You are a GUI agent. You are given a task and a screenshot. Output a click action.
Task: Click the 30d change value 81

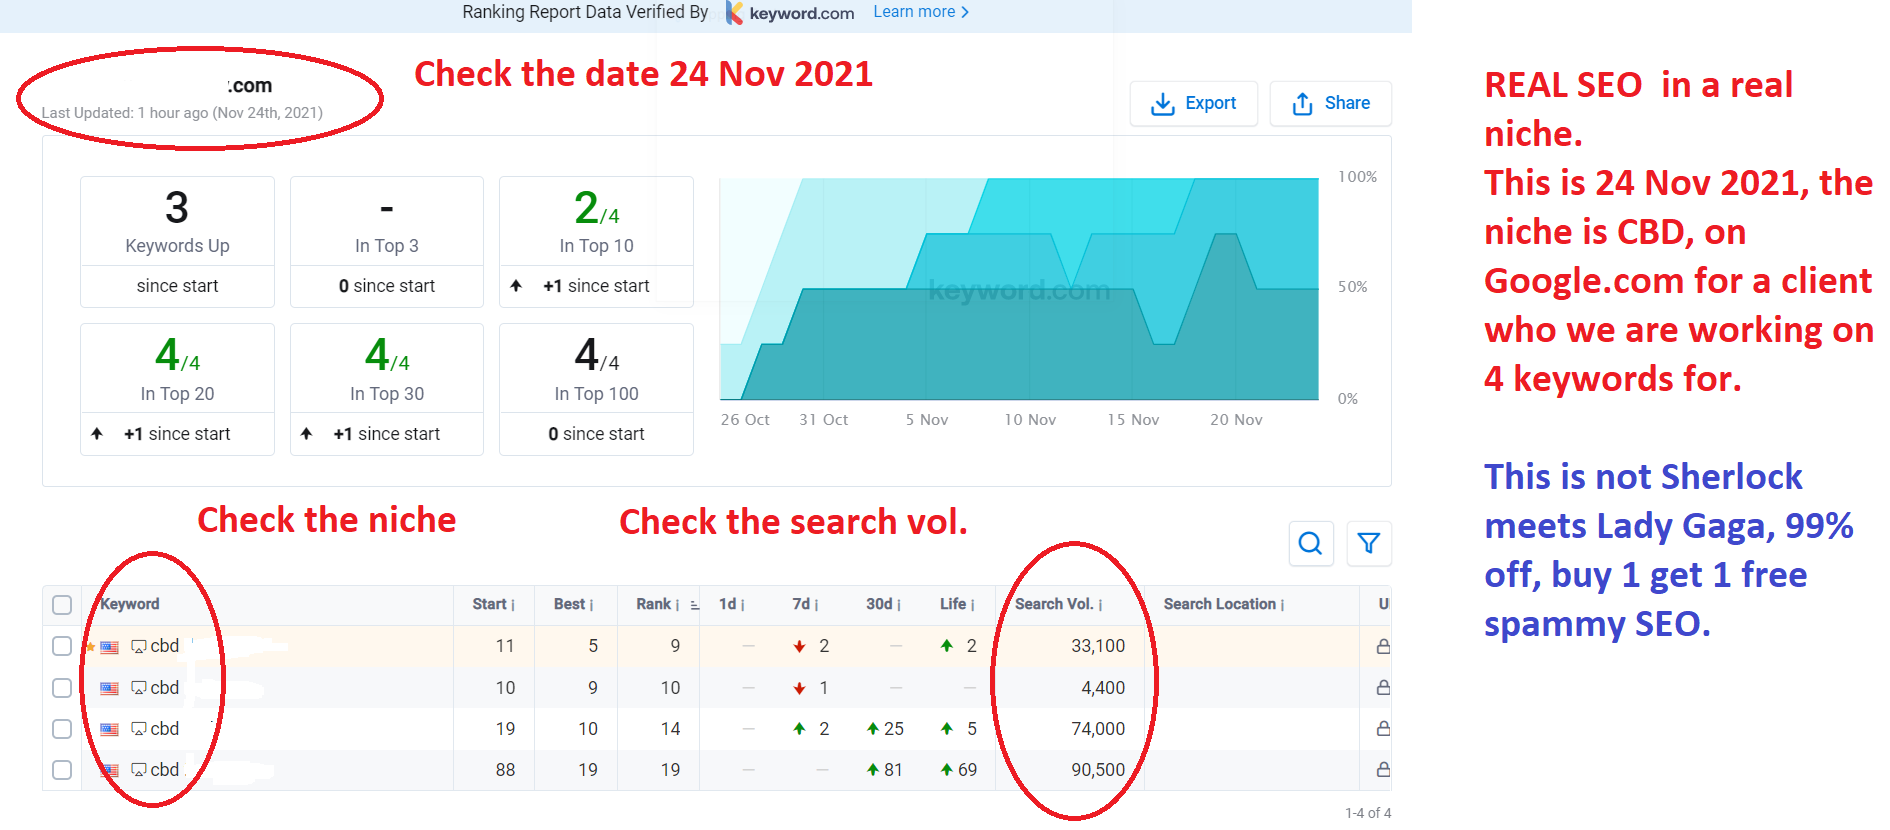point(893,770)
